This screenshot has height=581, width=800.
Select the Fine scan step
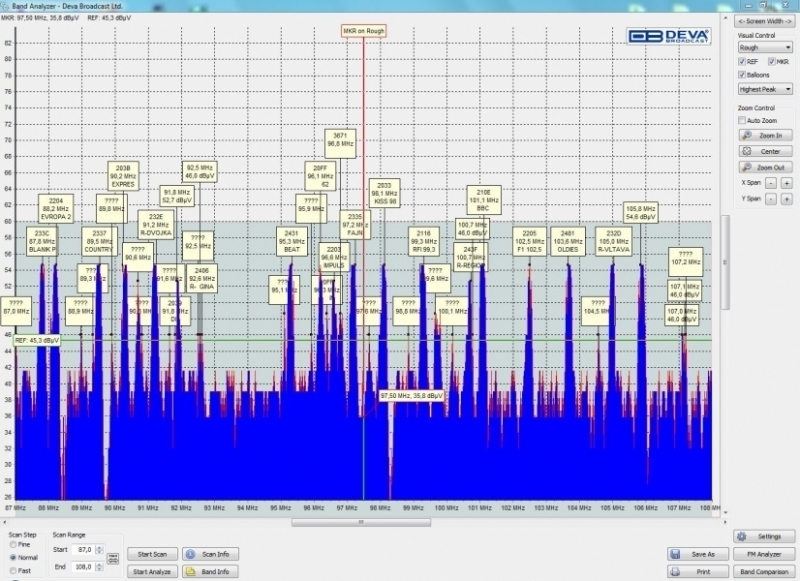pos(13,545)
